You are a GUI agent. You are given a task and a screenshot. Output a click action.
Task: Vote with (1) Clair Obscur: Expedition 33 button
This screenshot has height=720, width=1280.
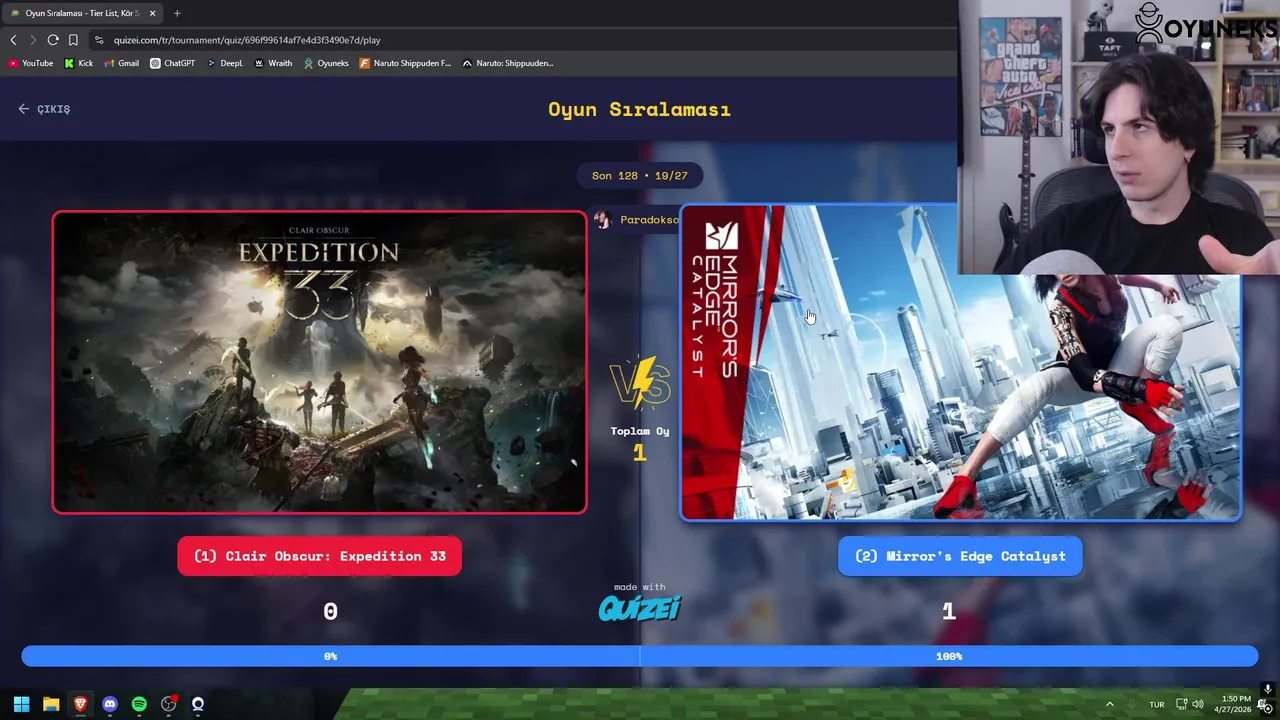(320, 556)
